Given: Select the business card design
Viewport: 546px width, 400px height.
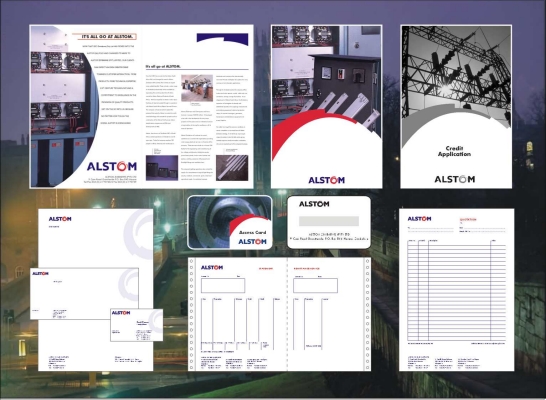Looking at the screenshot, I should 136,325.
